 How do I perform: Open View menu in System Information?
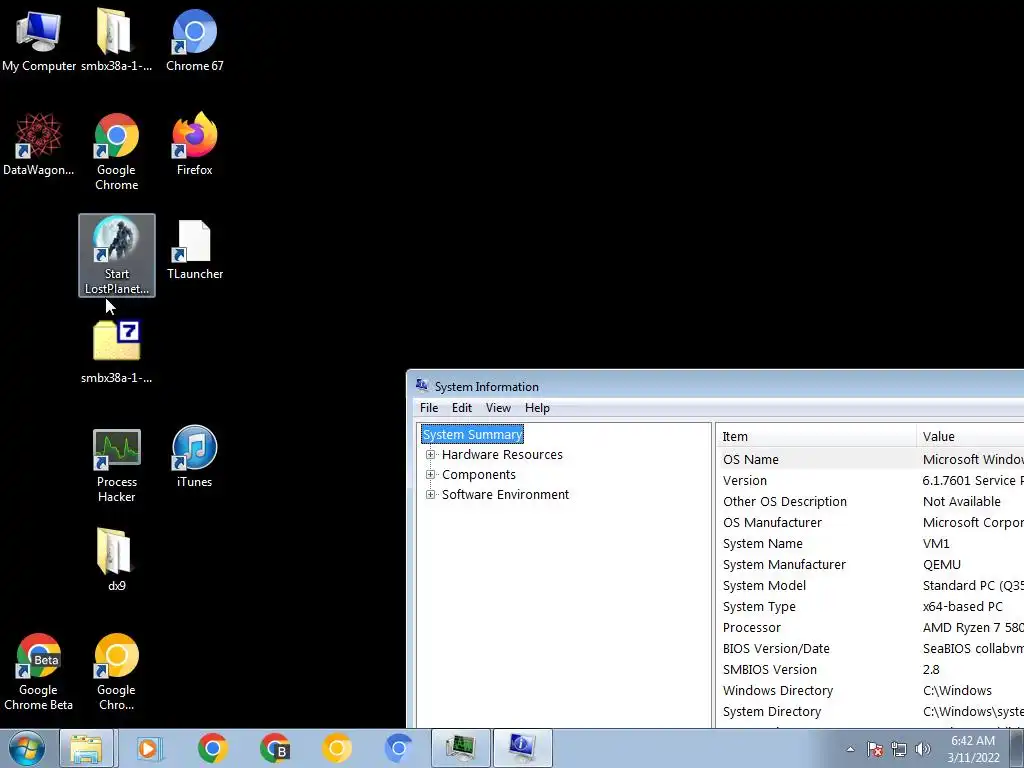[x=498, y=408]
